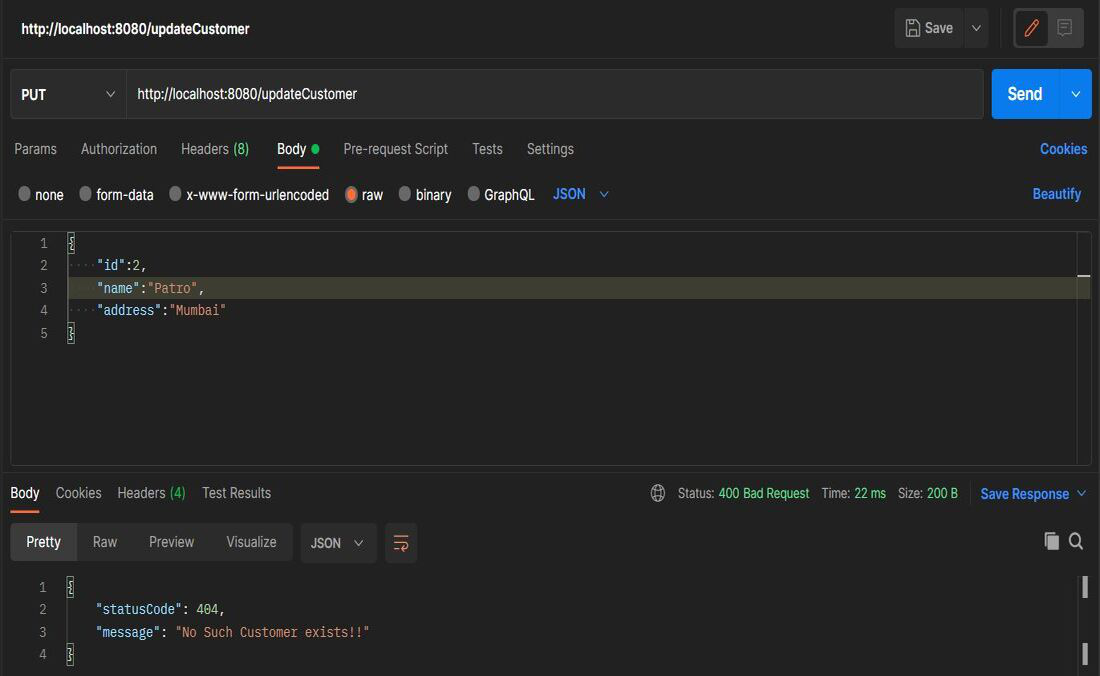Switch response view to Visualize
Image resolution: width=1100 pixels, height=676 pixels.
tap(251, 542)
